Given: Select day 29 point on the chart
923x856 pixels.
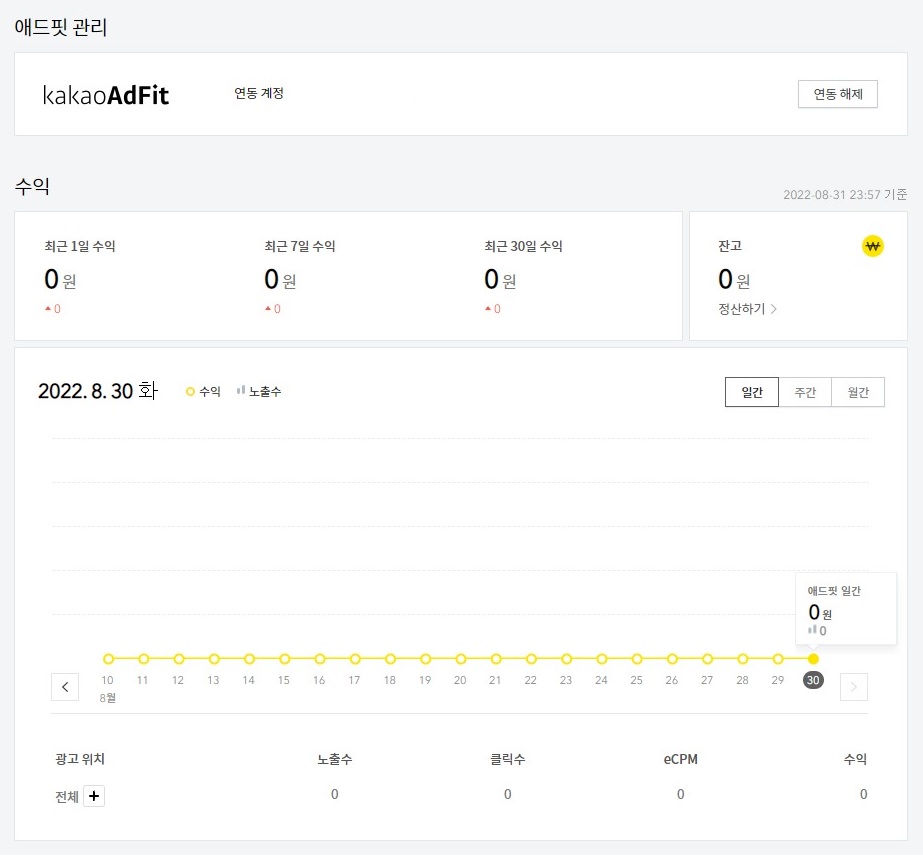Looking at the screenshot, I should pyautogui.click(x=778, y=659).
